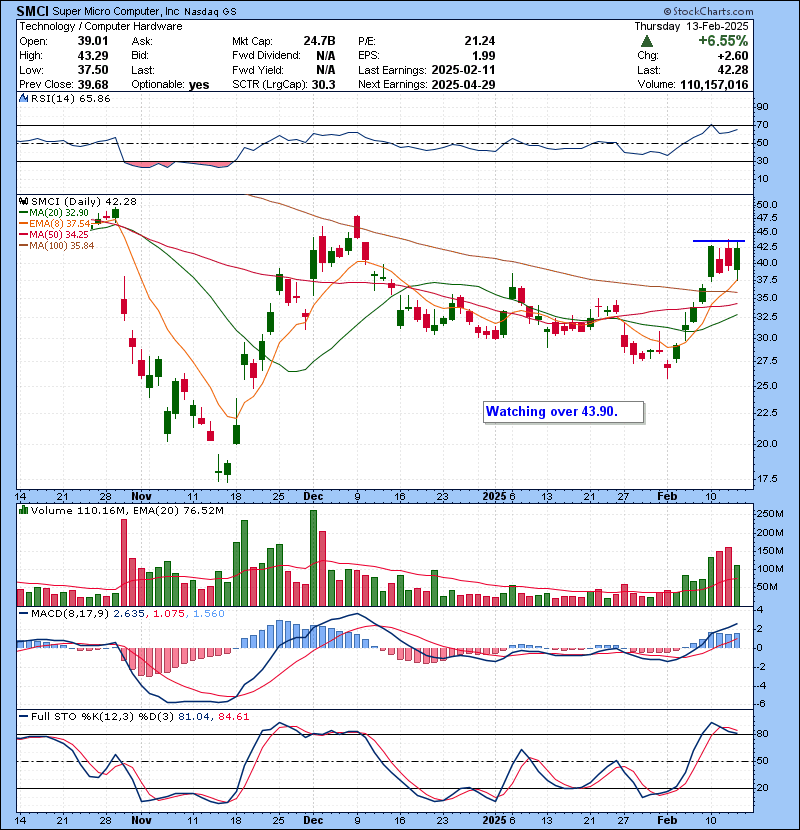This screenshot has height=830, width=800.
Task: Click the Fwd Yield N/A value
Action: point(326,70)
